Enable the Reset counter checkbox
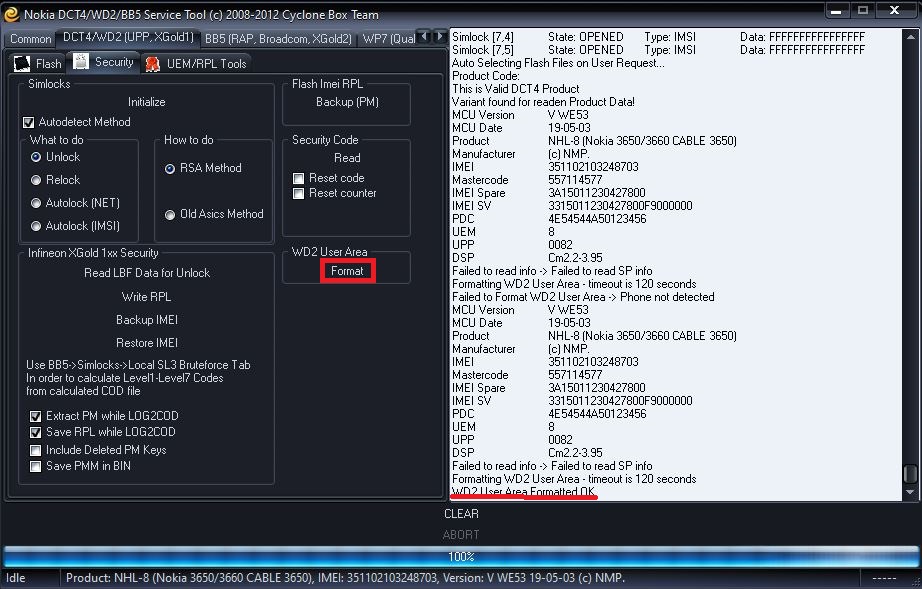The image size is (922, 589). (298, 193)
